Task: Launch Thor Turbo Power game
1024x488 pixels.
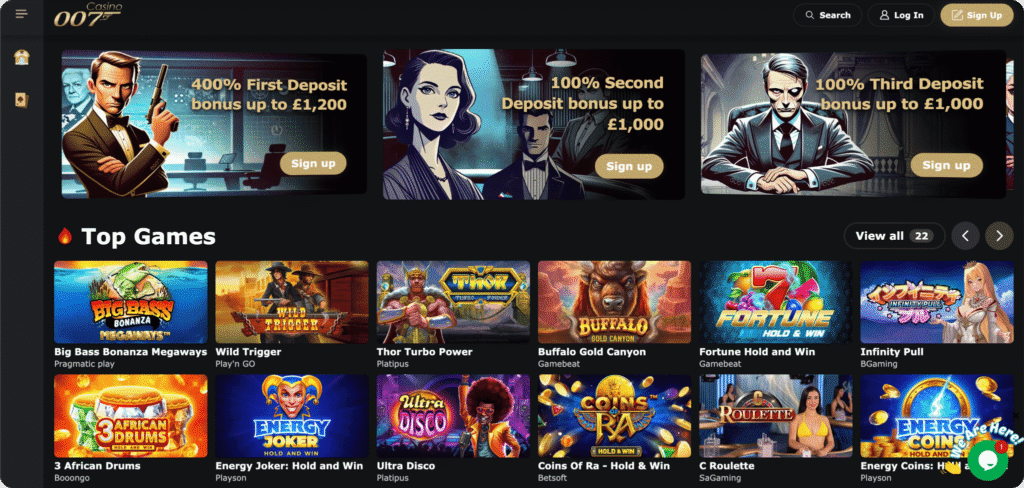Action: 453,302
